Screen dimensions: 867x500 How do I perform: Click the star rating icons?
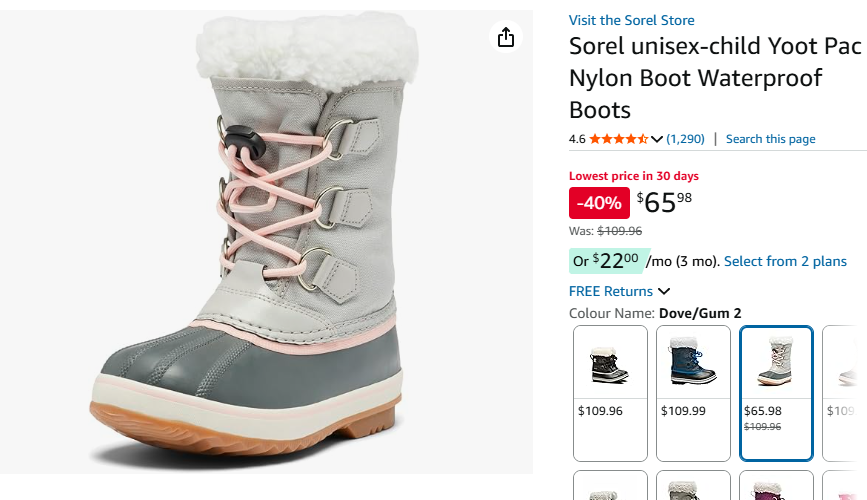pos(618,139)
